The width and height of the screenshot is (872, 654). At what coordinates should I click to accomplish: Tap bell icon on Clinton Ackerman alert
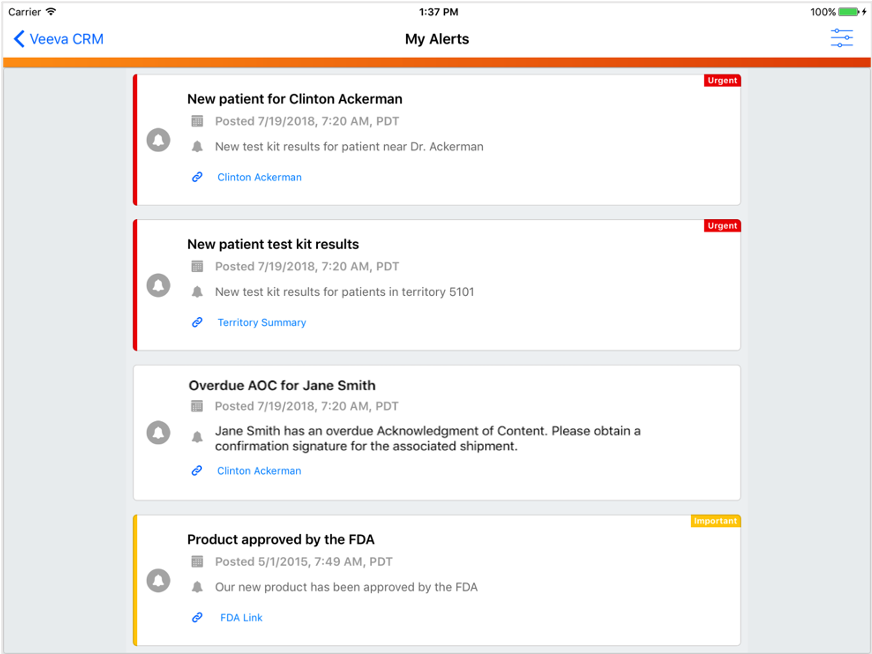pos(158,140)
